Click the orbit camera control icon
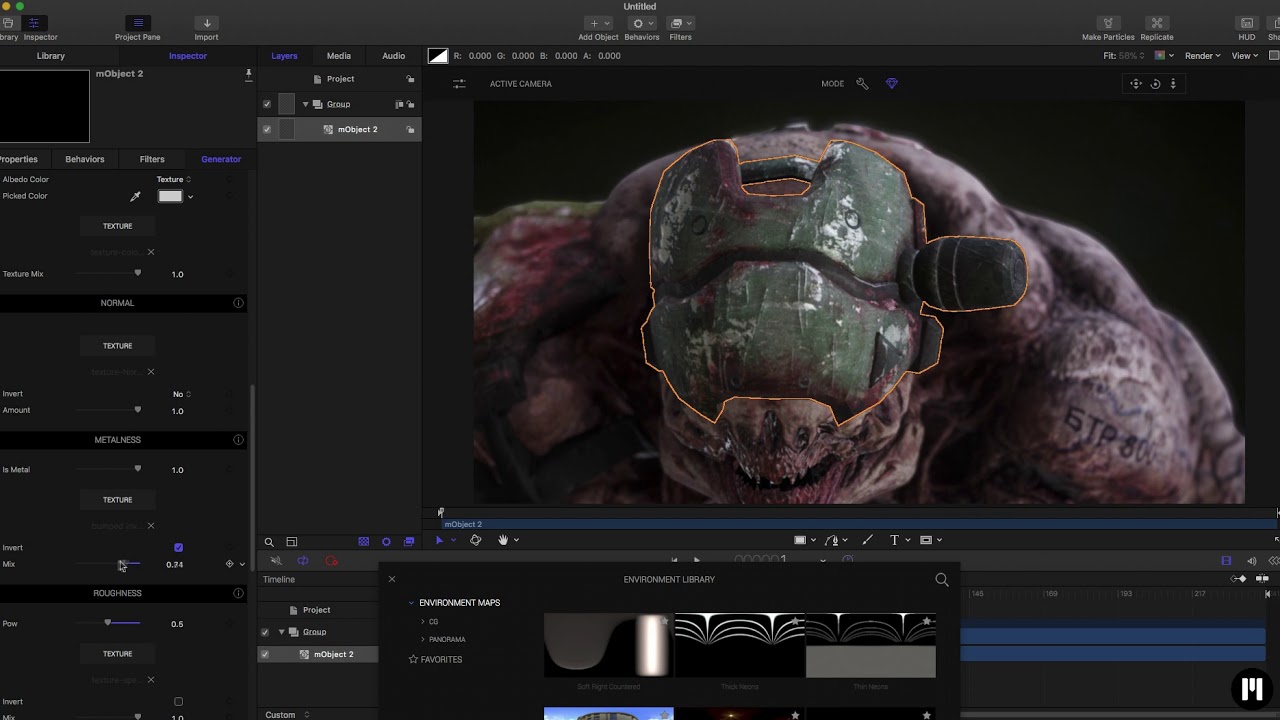1280x720 pixels. 1155,84
